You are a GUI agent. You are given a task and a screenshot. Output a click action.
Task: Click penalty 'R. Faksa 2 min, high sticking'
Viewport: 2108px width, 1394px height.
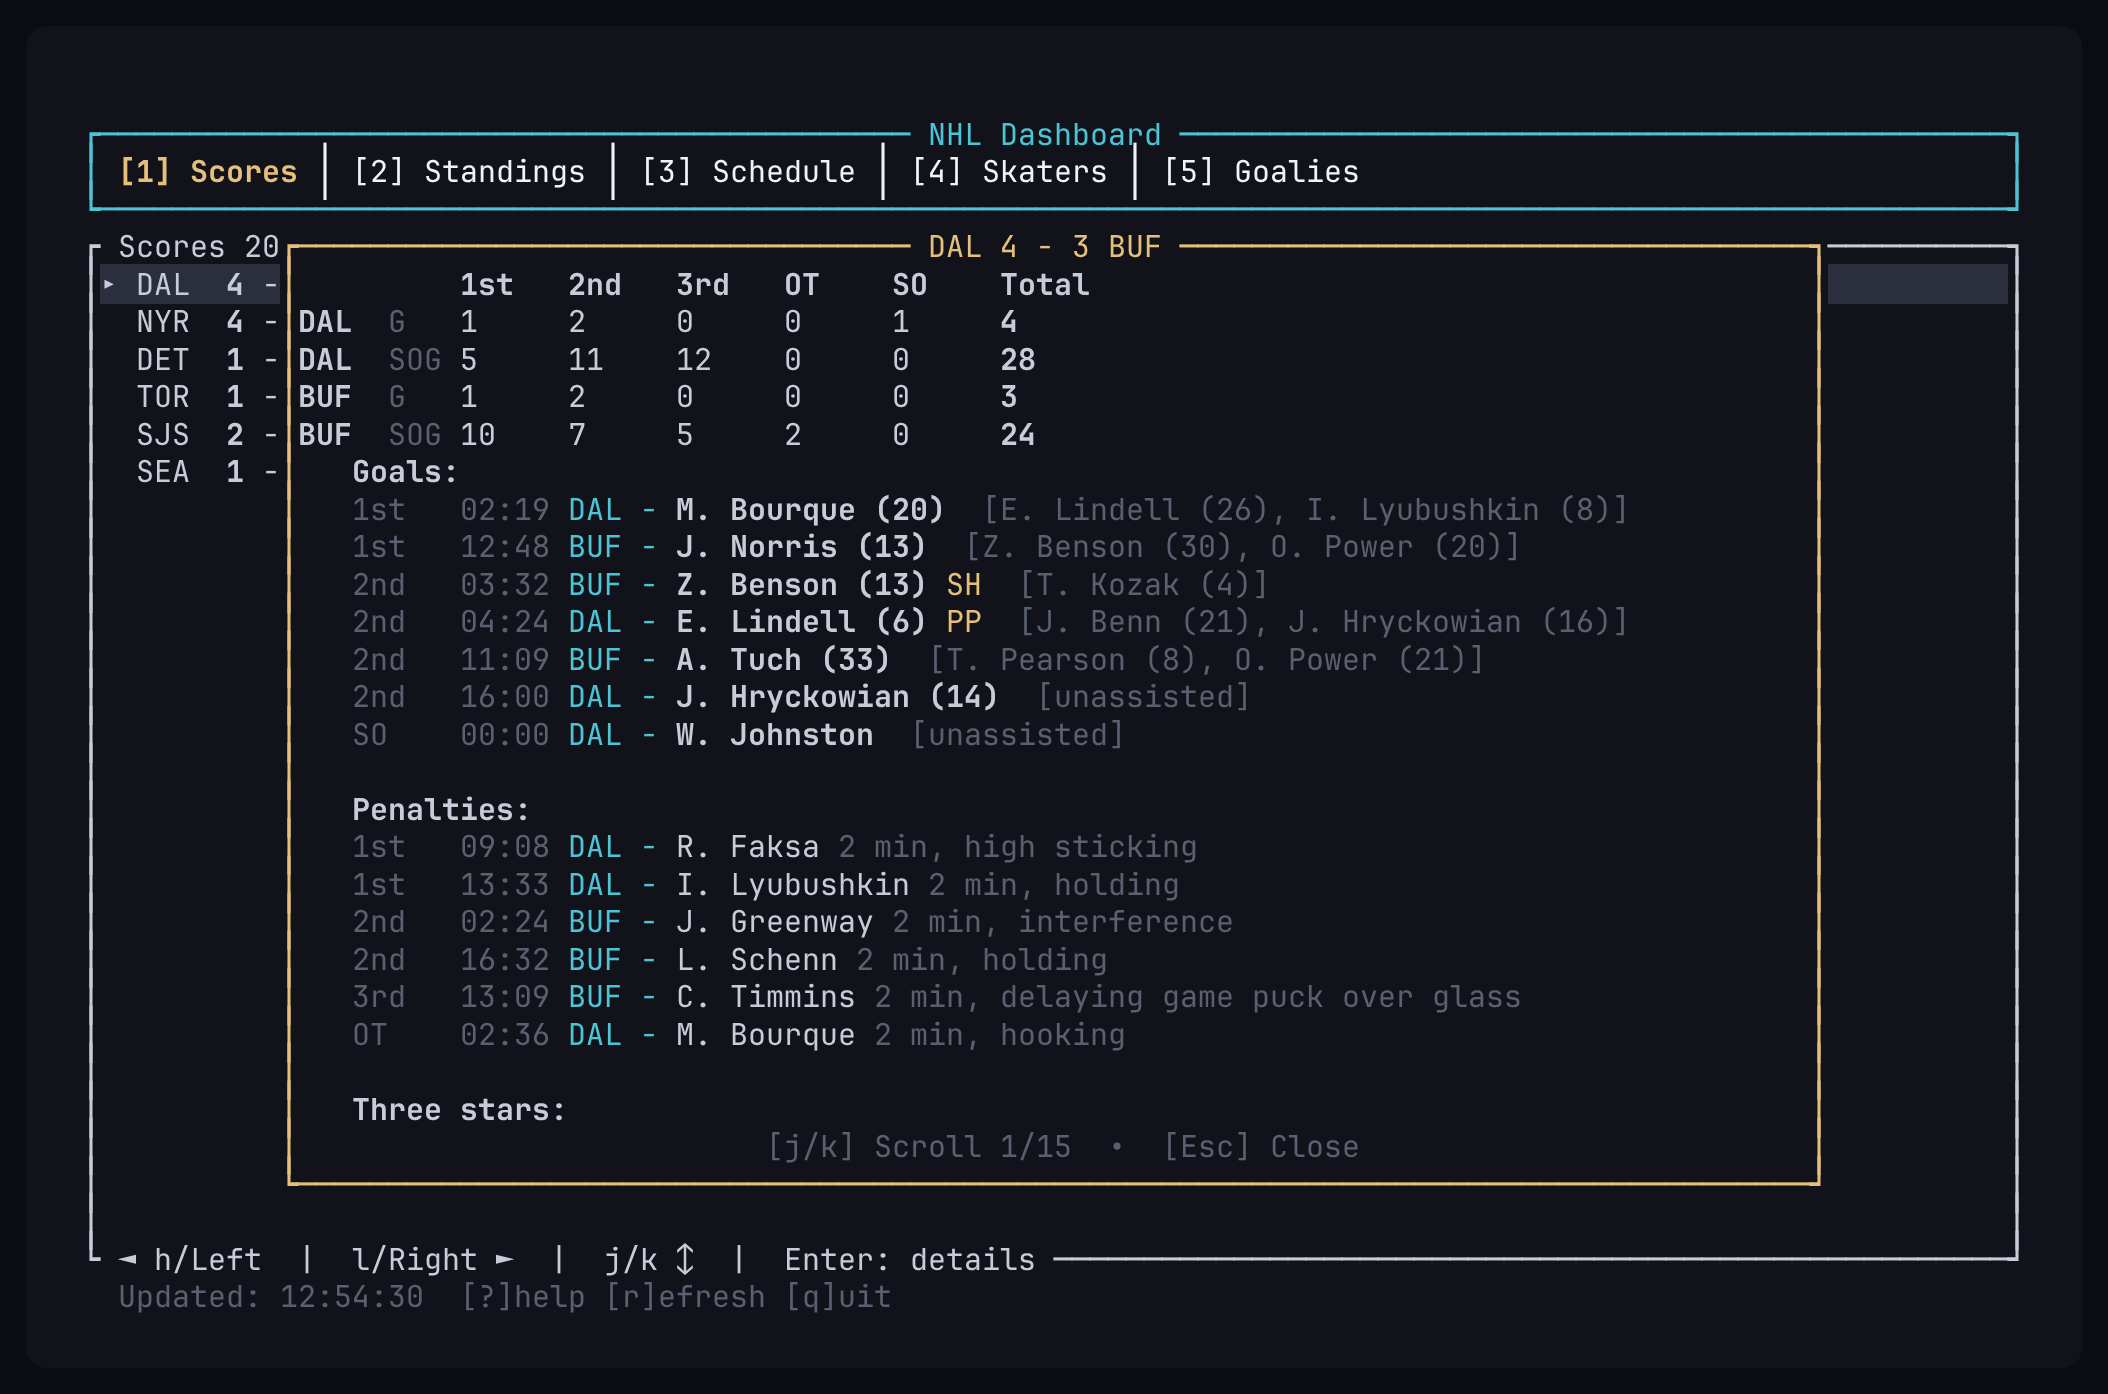tap(937, 847)
